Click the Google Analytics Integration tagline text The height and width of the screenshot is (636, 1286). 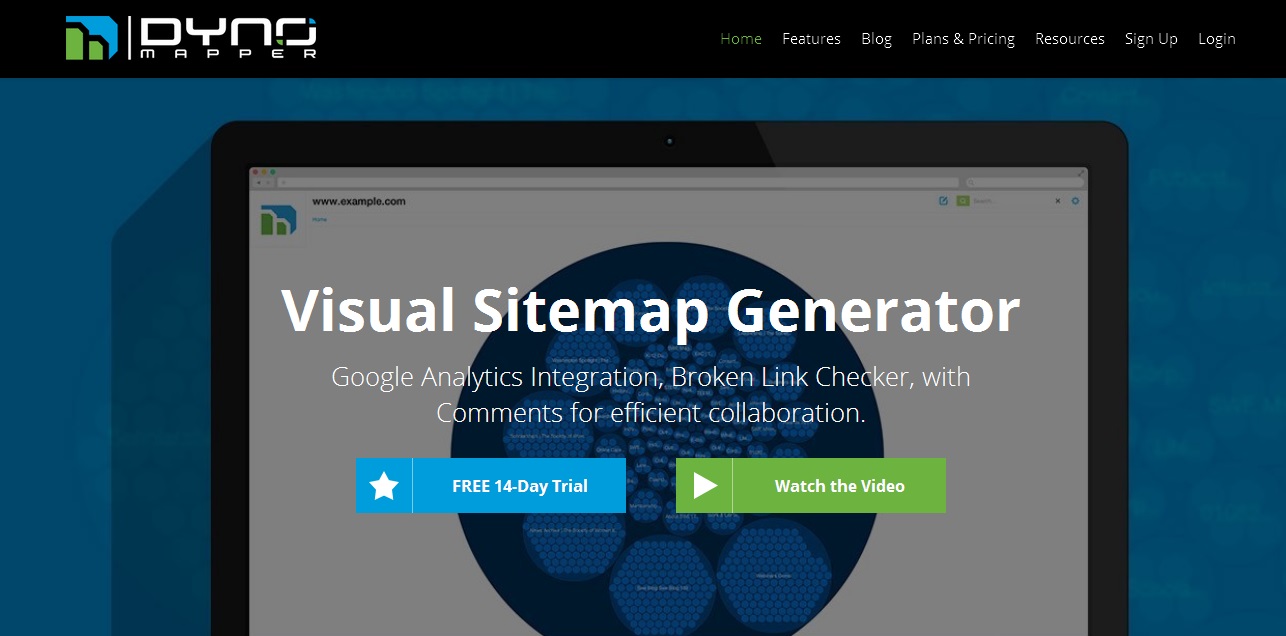click(x=651, y=394)
